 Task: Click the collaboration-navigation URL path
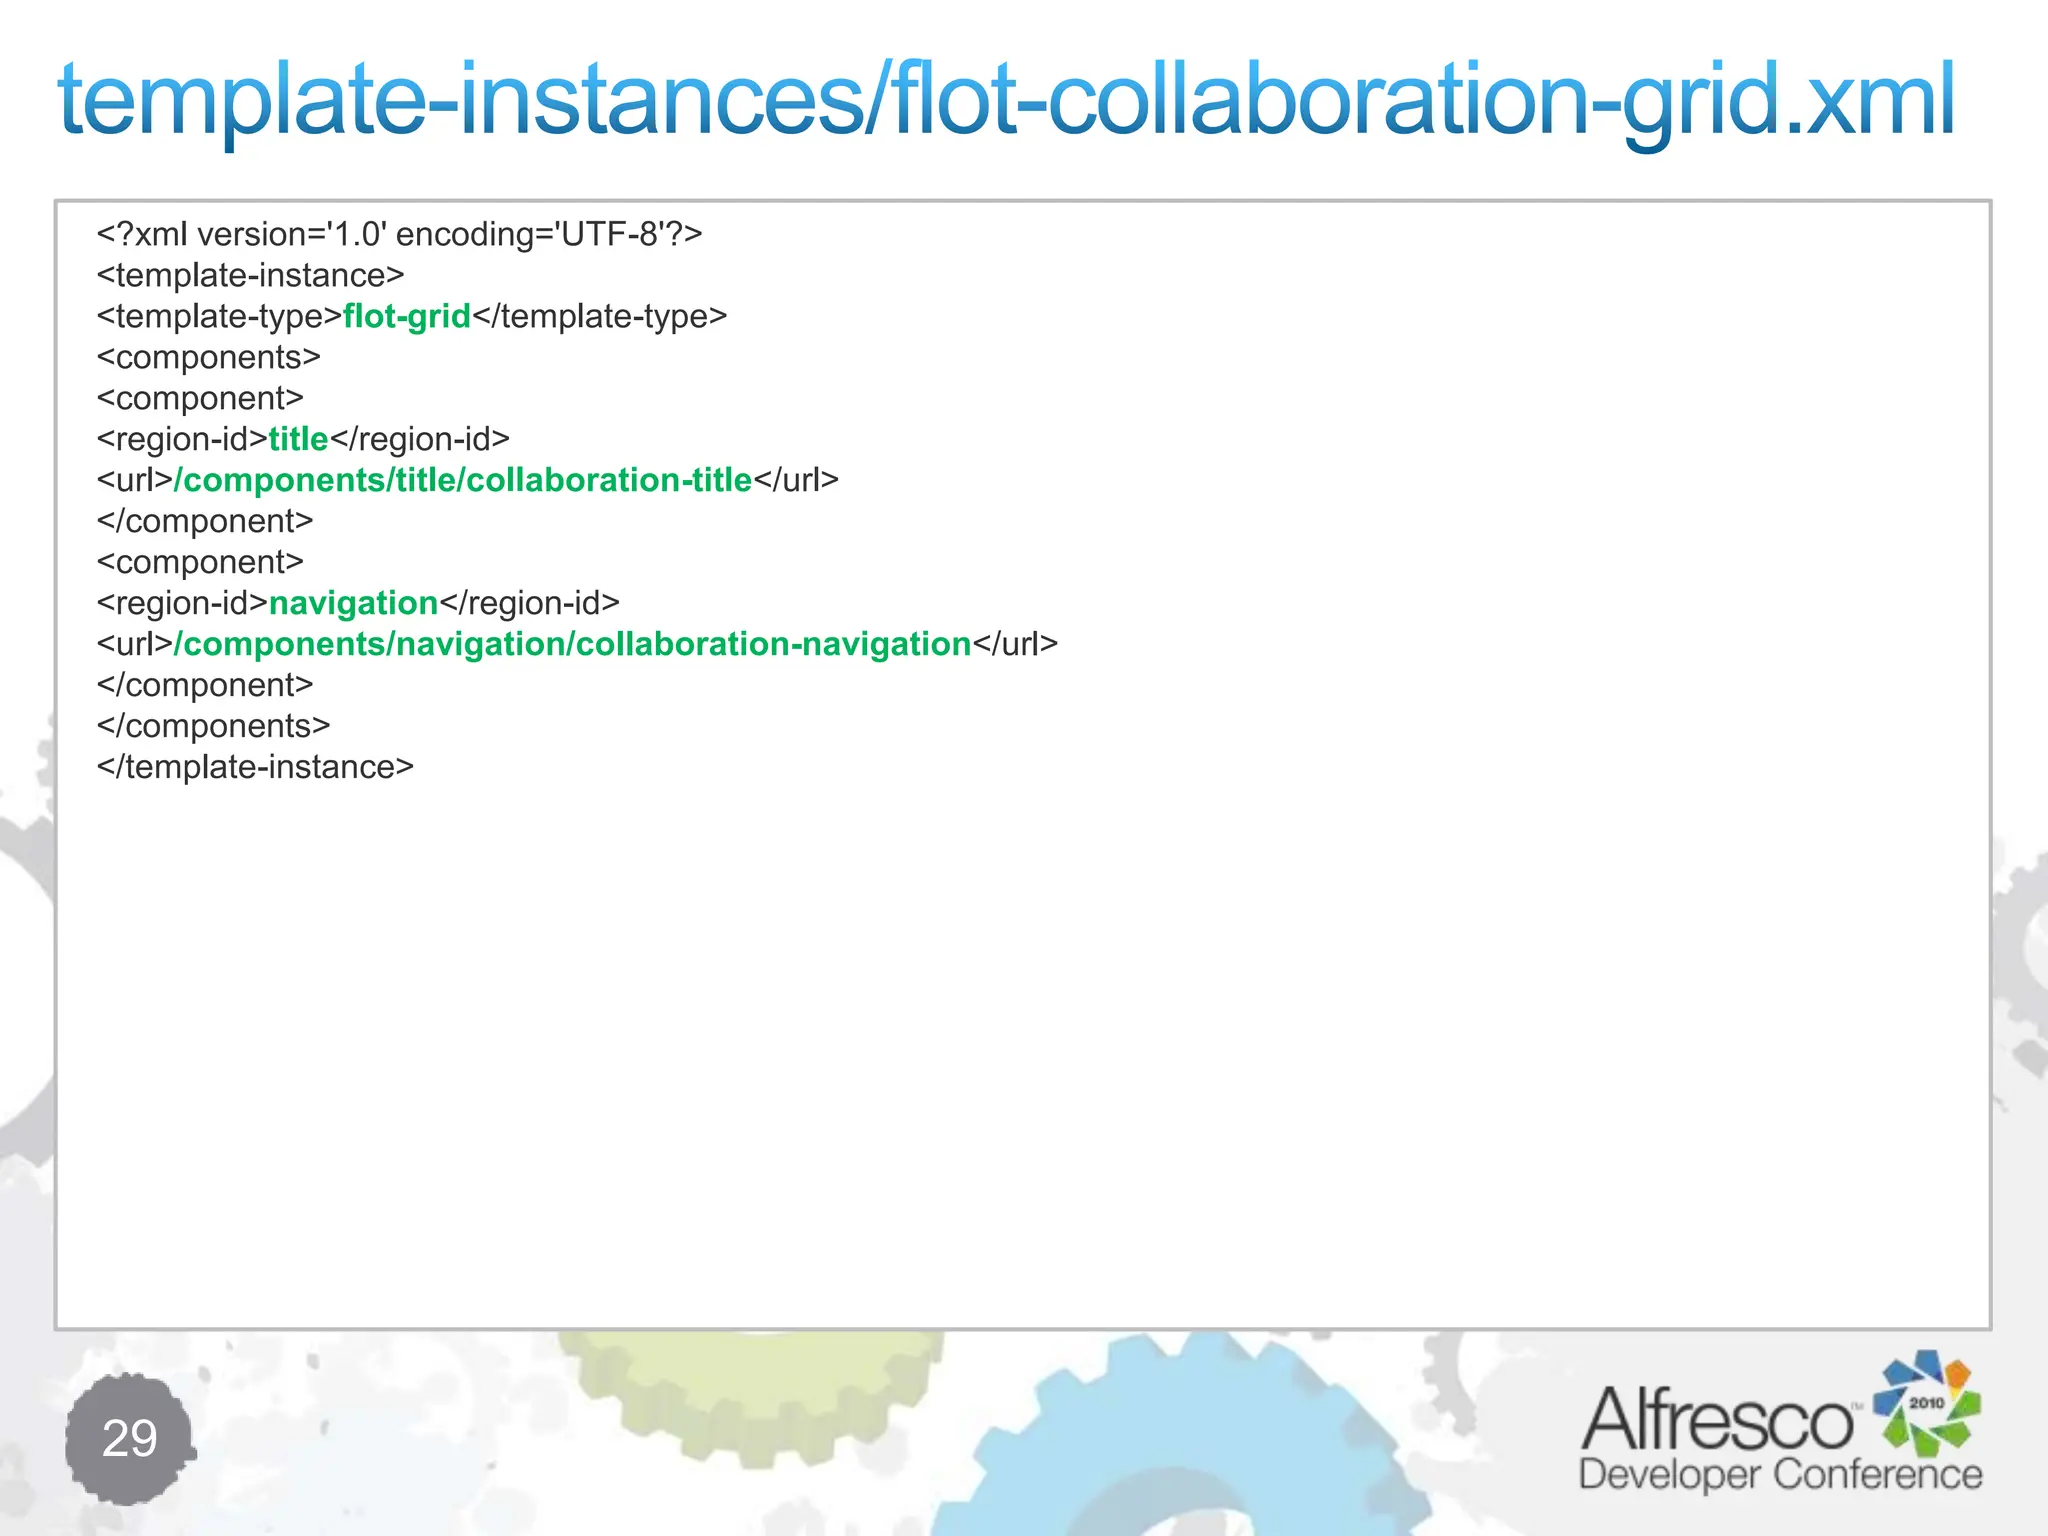(573, 645)
